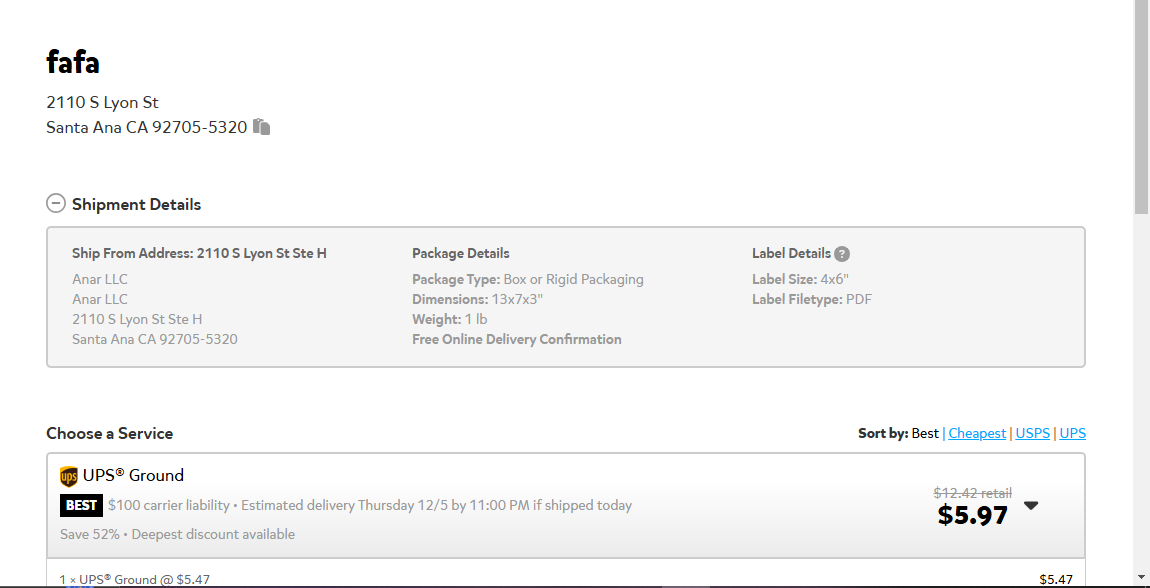Click the 1 × UPS® Ground @ $5.47 line item

coord(135,579)
